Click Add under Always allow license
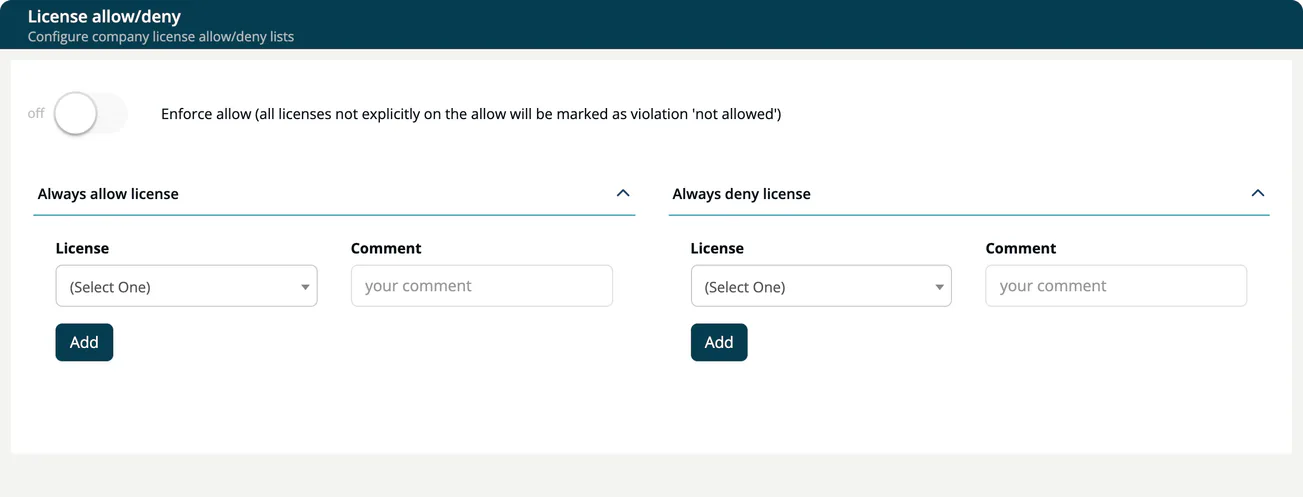Viewport: 1303px width, 497px height. tap(84, 342)
